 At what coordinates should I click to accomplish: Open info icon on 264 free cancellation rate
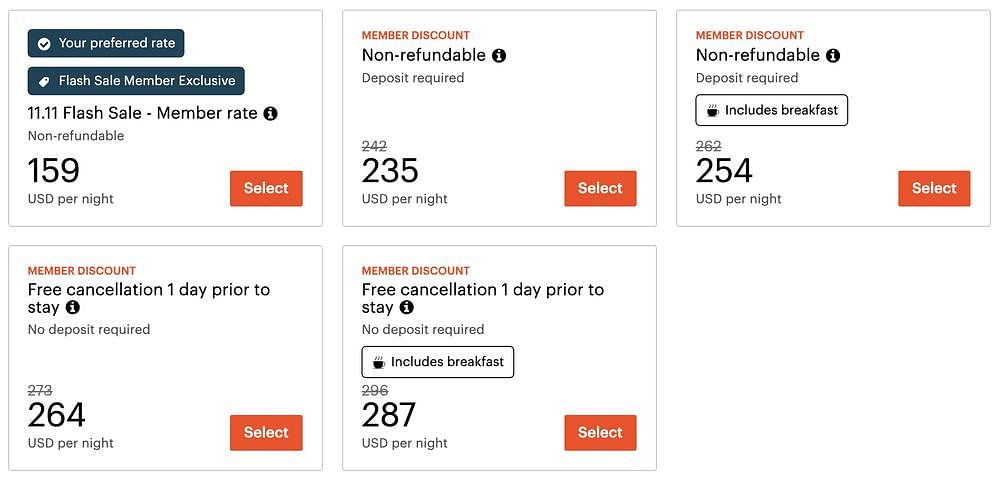pyautogui.click(x=73, y=308)
